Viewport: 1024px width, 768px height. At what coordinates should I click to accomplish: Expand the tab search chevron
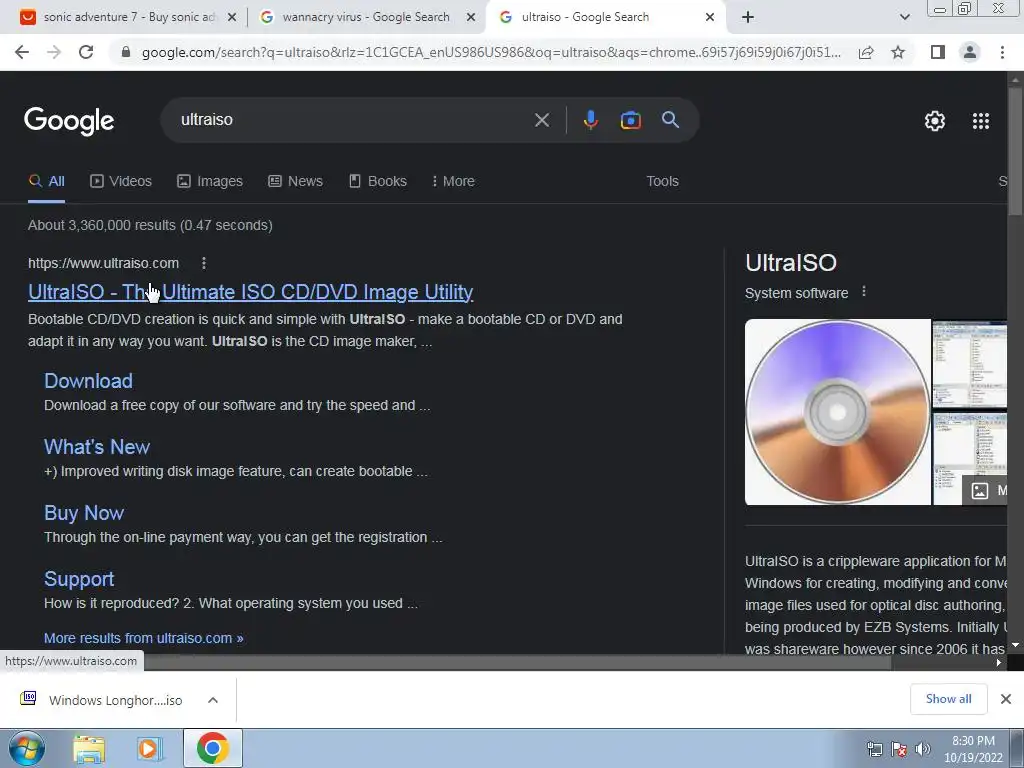click(x=904, y=18)
